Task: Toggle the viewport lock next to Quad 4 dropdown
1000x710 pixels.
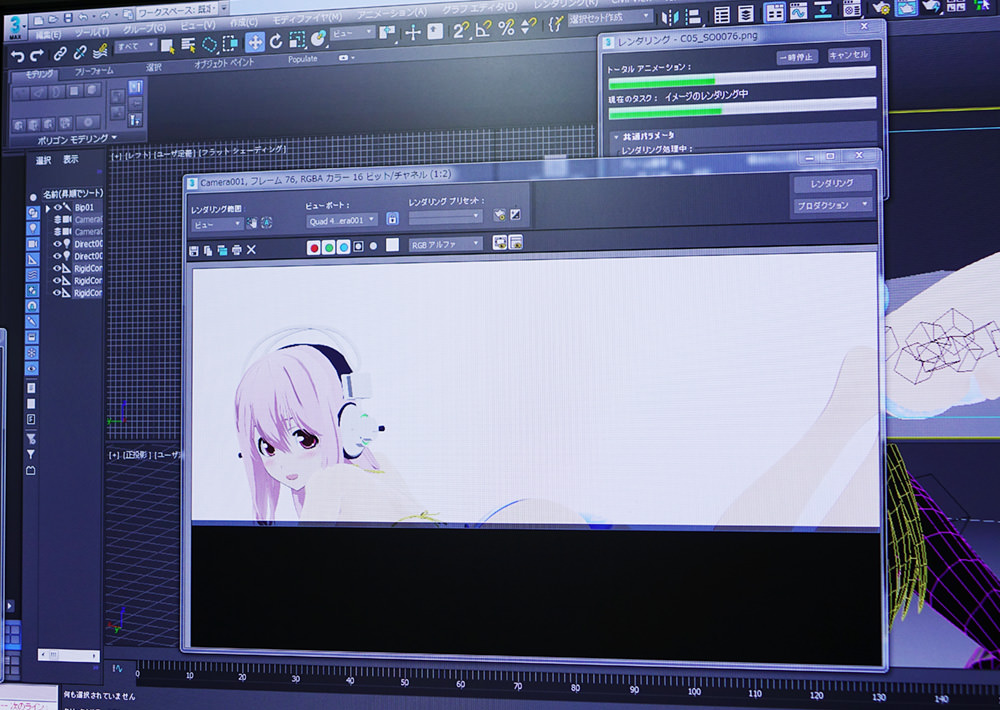Action: click(x=392, y=219)
